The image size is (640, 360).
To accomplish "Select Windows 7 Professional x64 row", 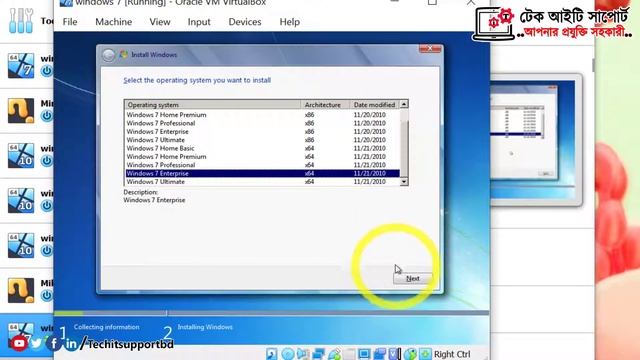I will pos(262,165).
